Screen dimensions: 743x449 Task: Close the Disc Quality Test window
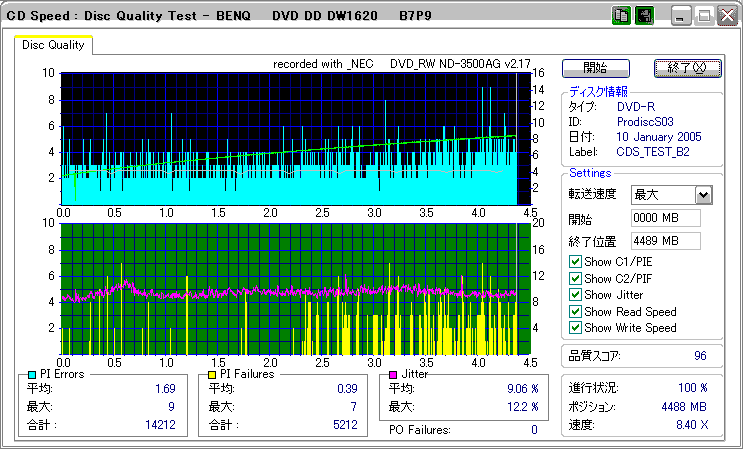[726, 16]
